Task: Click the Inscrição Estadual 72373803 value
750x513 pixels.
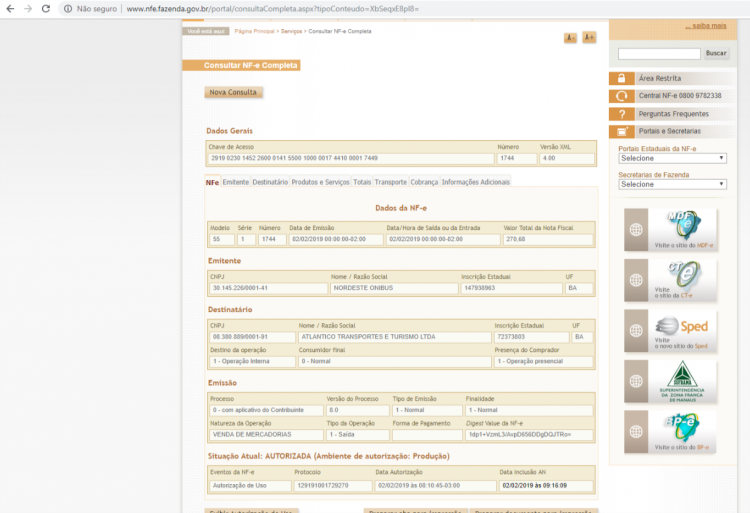Action: pos(511,337)
